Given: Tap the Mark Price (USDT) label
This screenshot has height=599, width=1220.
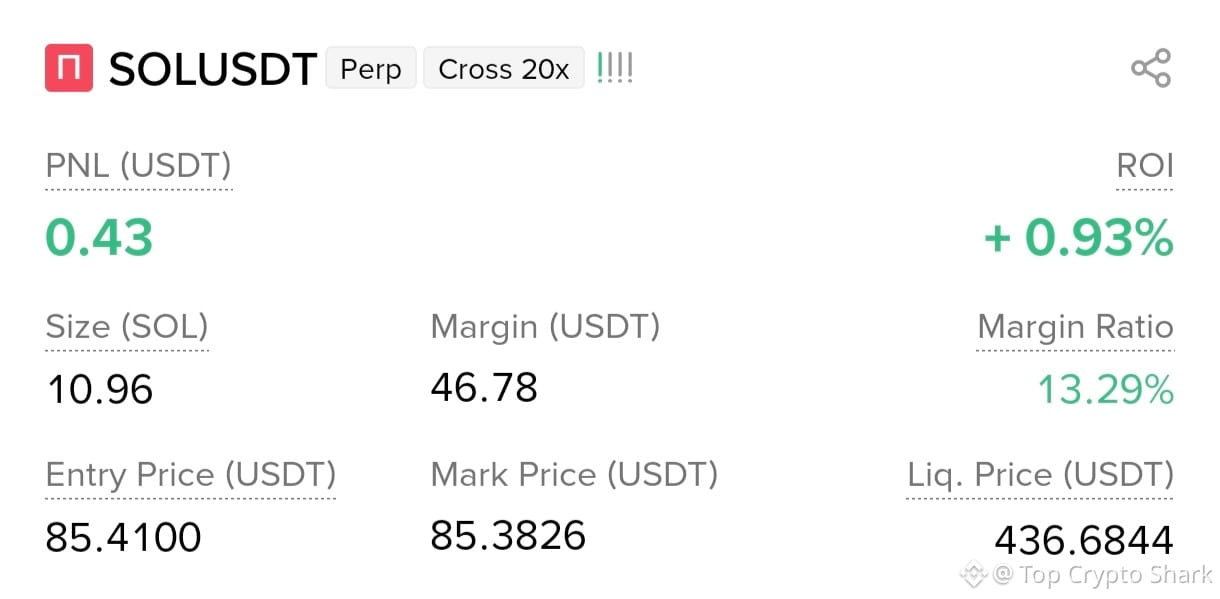Looking at the screenshot, I should (x=574, y=475).
